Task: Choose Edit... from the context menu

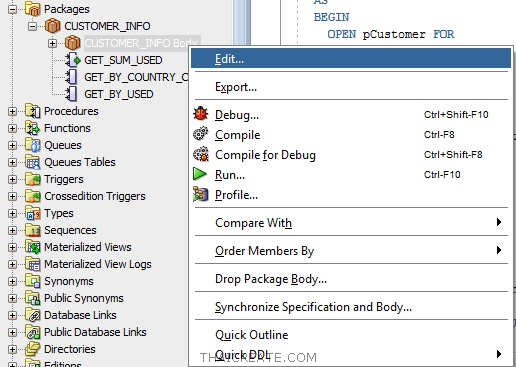Action: (351, 58)
